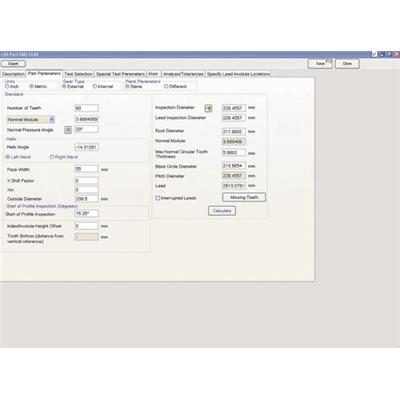Click the Export button
This screenshot has height=400, width=400.
click(x=13, y=63)
